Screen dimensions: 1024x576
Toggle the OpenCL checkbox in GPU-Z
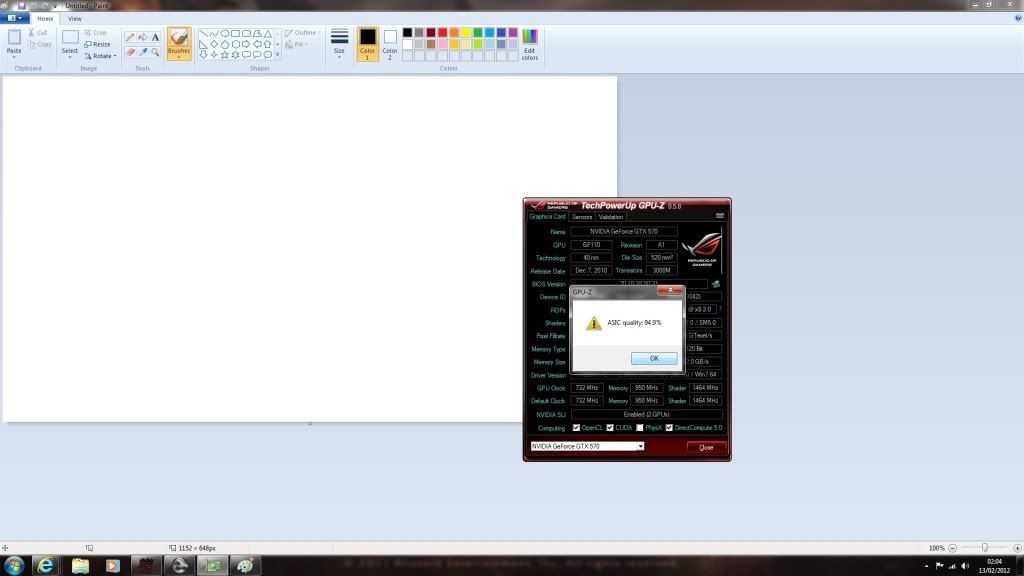tap(576, 428)
